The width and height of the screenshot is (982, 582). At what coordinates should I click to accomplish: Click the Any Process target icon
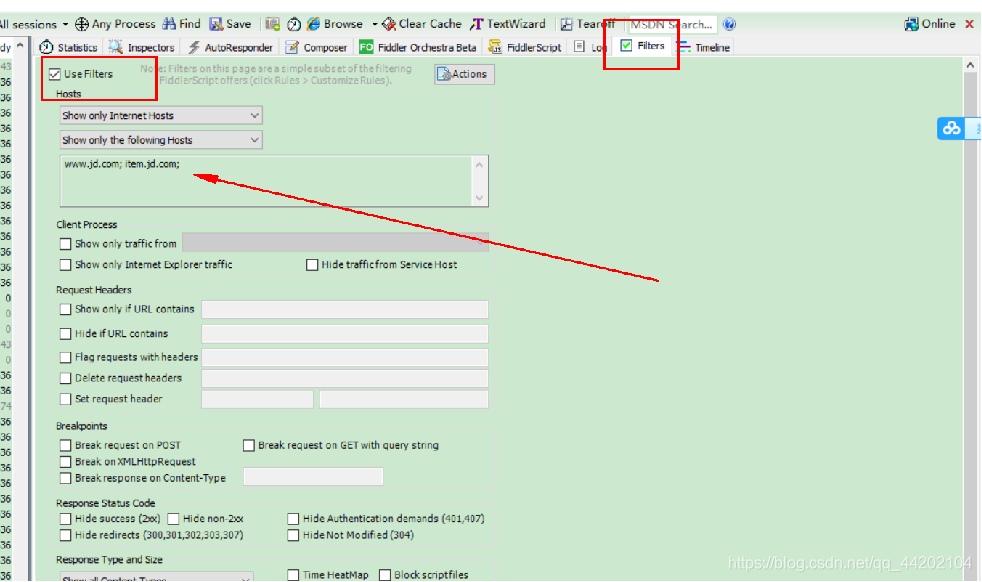pos(81,24)
